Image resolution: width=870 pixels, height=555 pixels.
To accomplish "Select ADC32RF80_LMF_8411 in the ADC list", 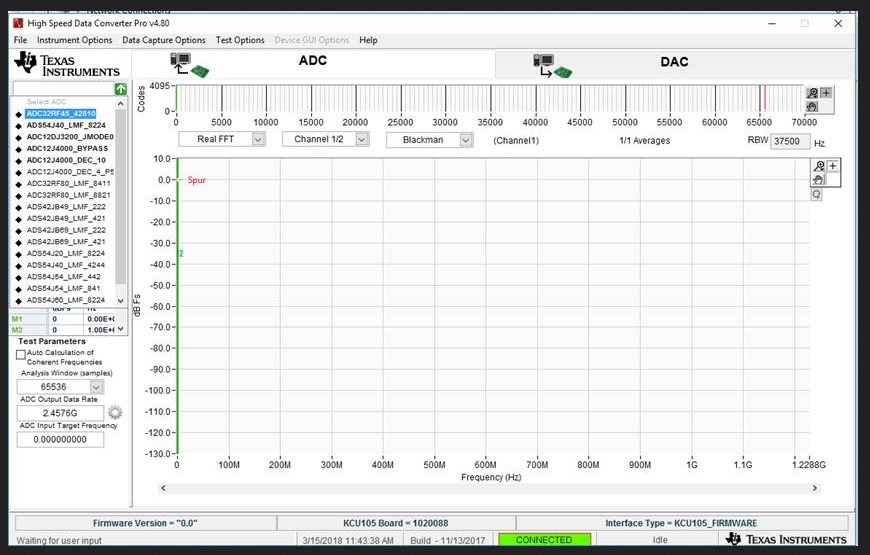I will pos(69,183).
